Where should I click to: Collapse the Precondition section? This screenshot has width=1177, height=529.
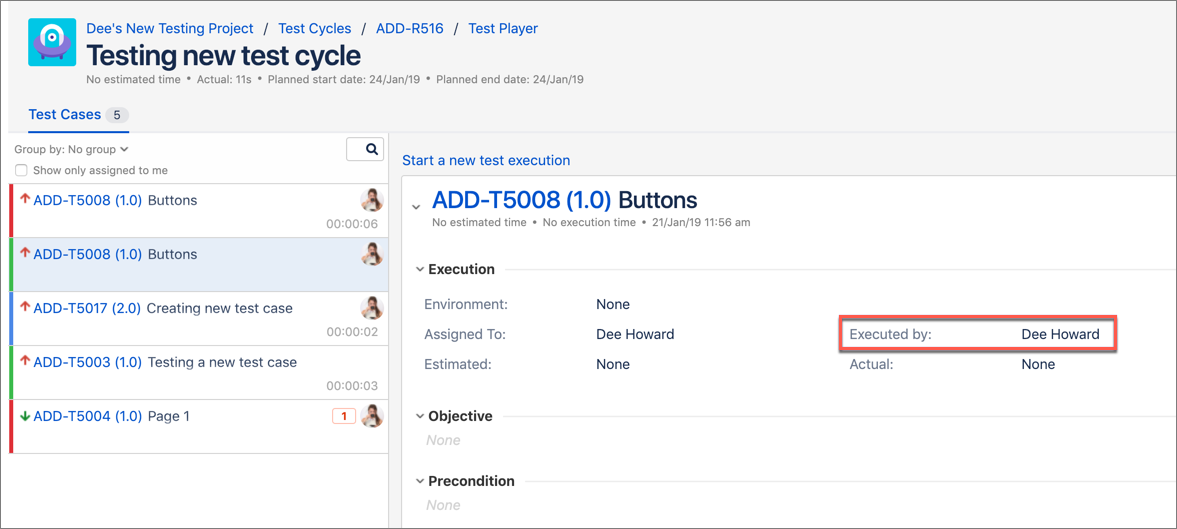click(420, 481)
